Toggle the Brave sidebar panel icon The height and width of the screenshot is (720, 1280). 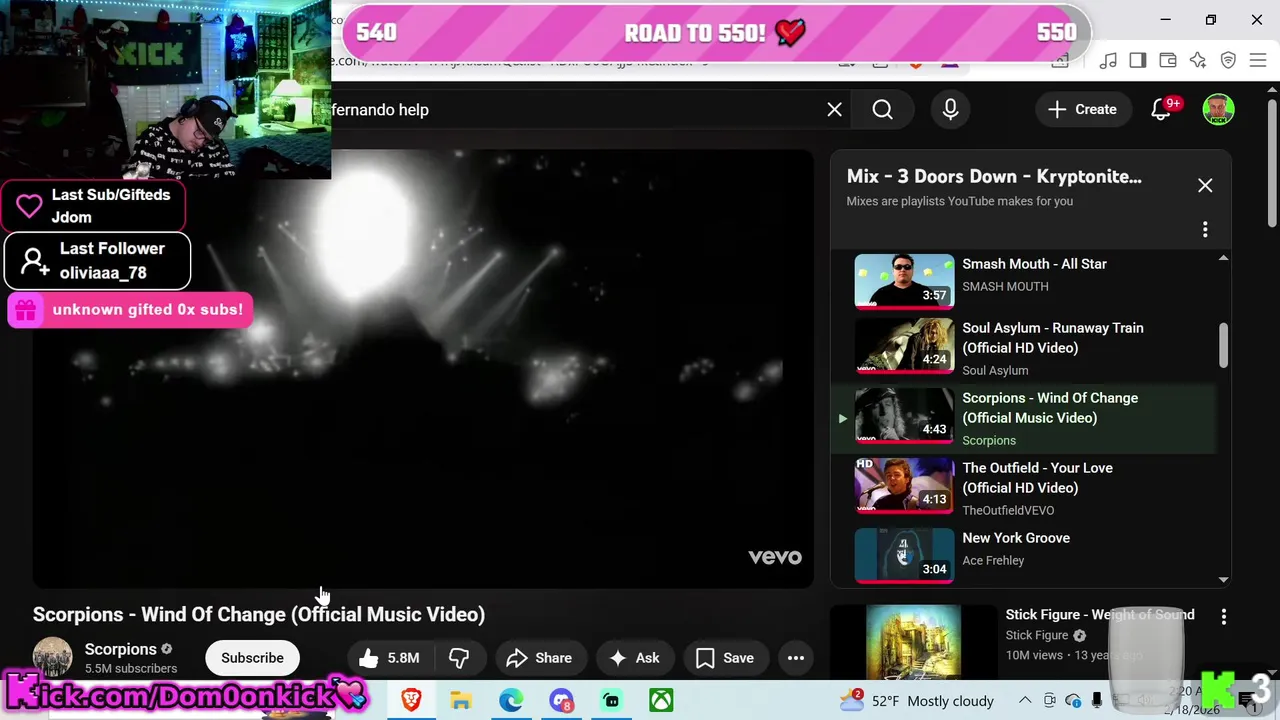tap(1138, 61)
